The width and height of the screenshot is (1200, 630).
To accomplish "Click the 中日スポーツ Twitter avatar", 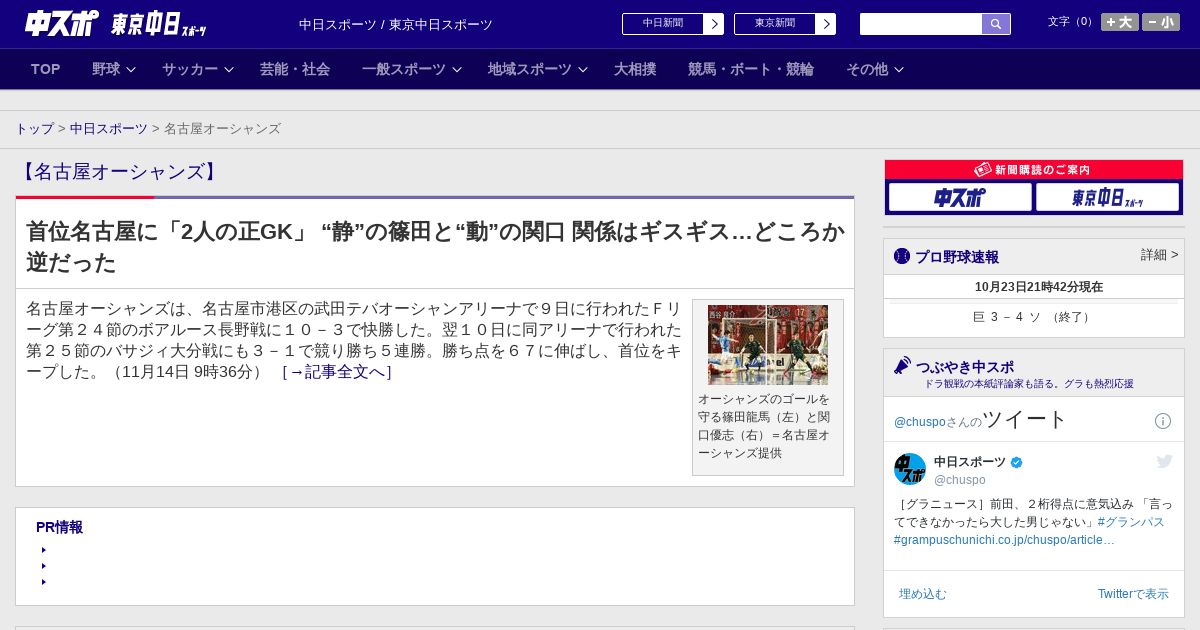I will [x=910, y=469].
